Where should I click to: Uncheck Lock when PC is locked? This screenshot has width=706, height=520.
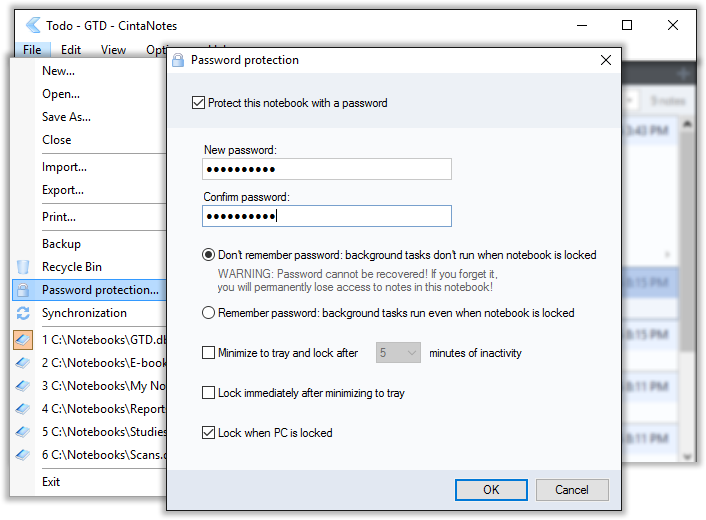coord(208,433)
